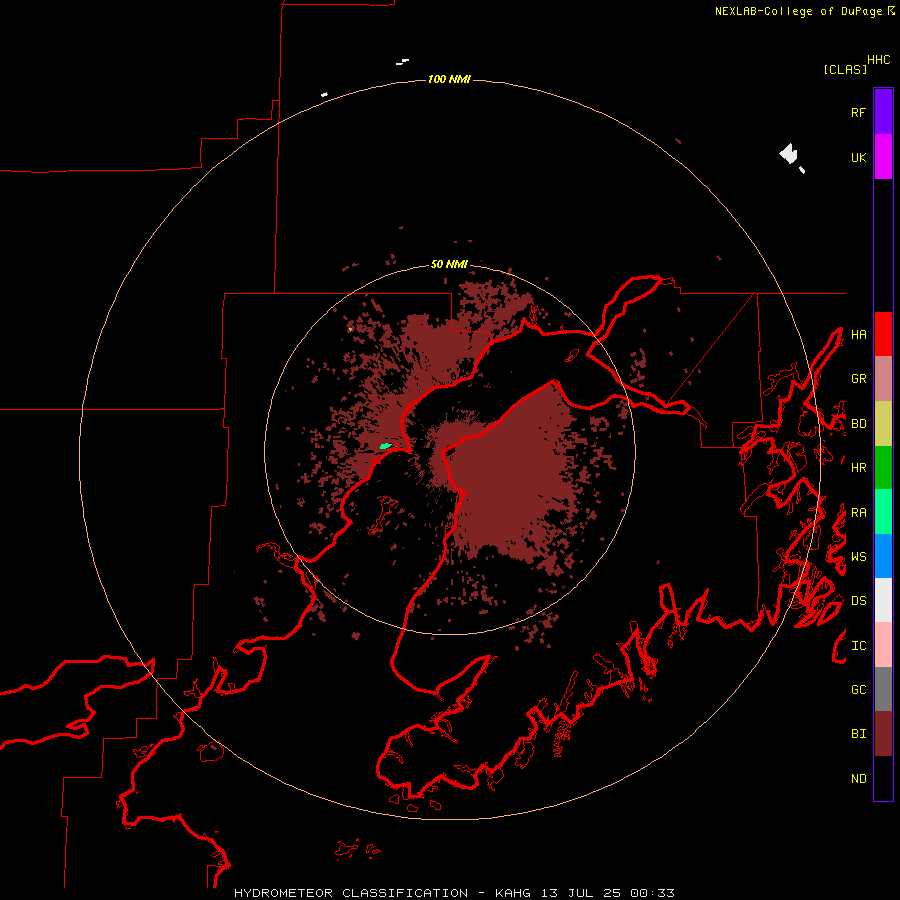Click the [CLAS] units label
This screenshot has width=900, height=900.
click(x=845, y=69)
